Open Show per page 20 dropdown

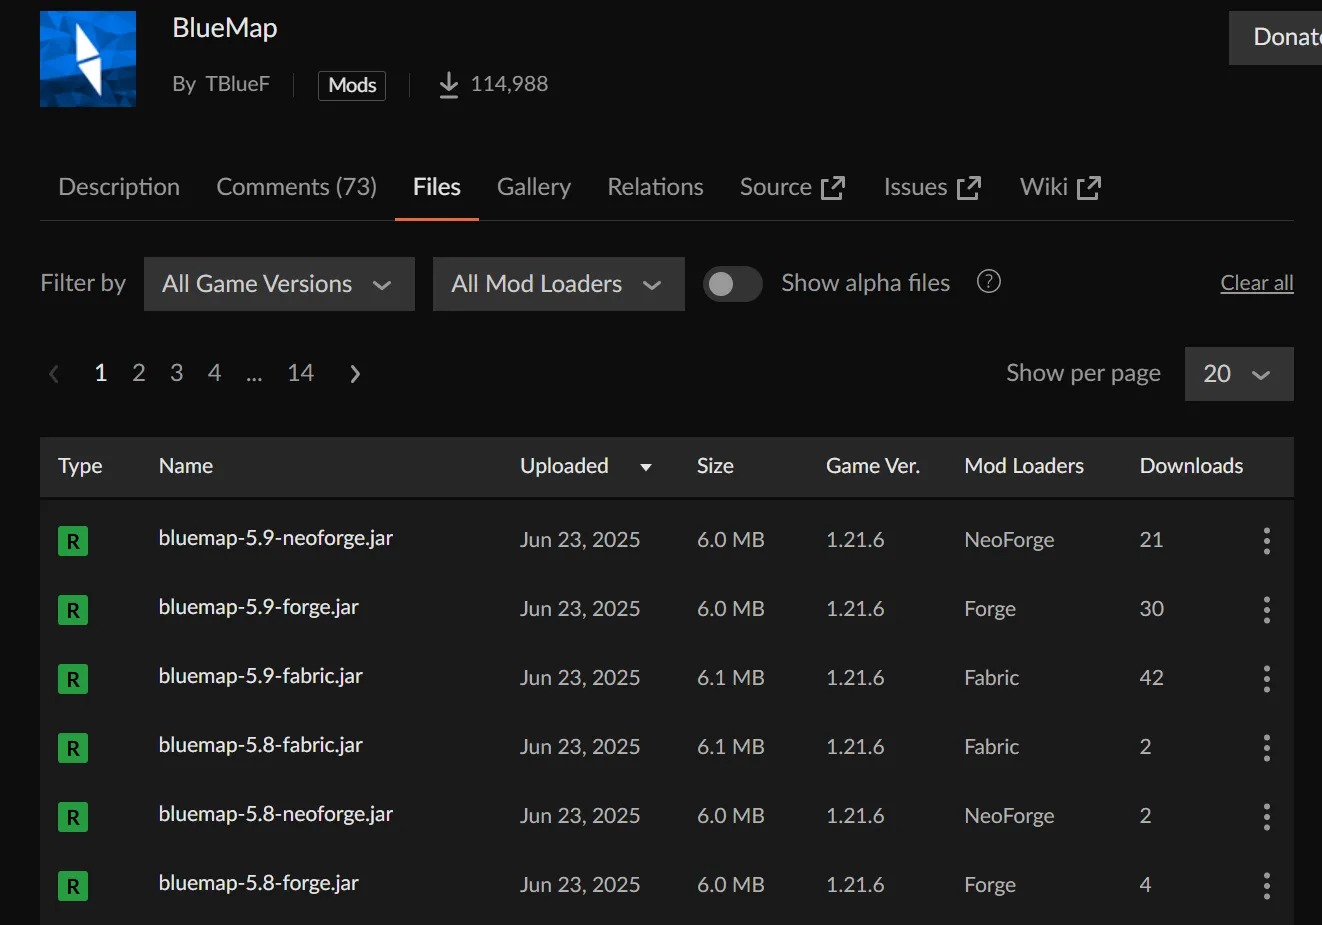(1239, 374)
